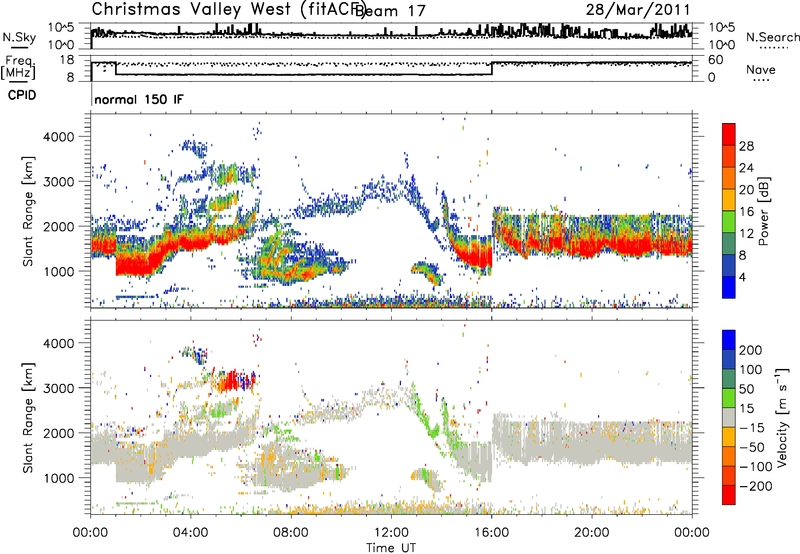Click the red top segment of Power color bar
This screenshot has width=800, height=554.
coord(729,135)
